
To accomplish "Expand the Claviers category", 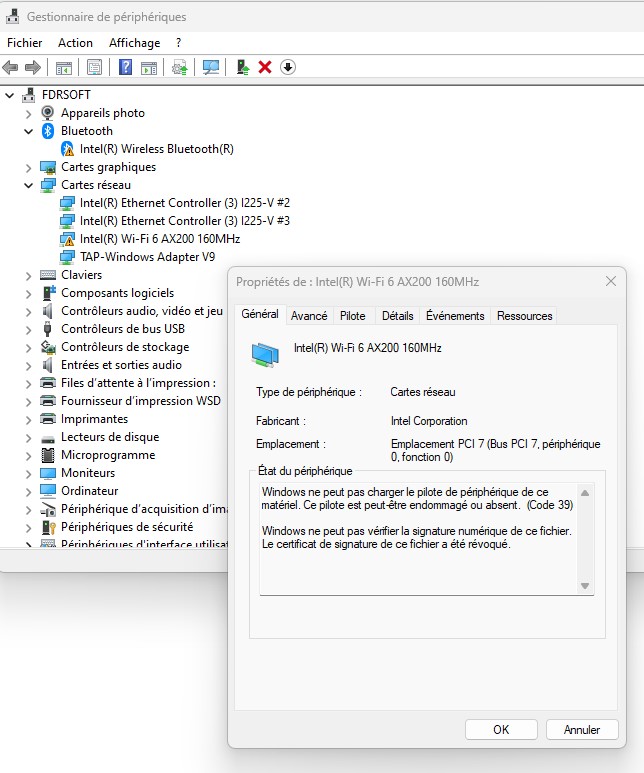I will pyautogui.click(x=29, y=275).
